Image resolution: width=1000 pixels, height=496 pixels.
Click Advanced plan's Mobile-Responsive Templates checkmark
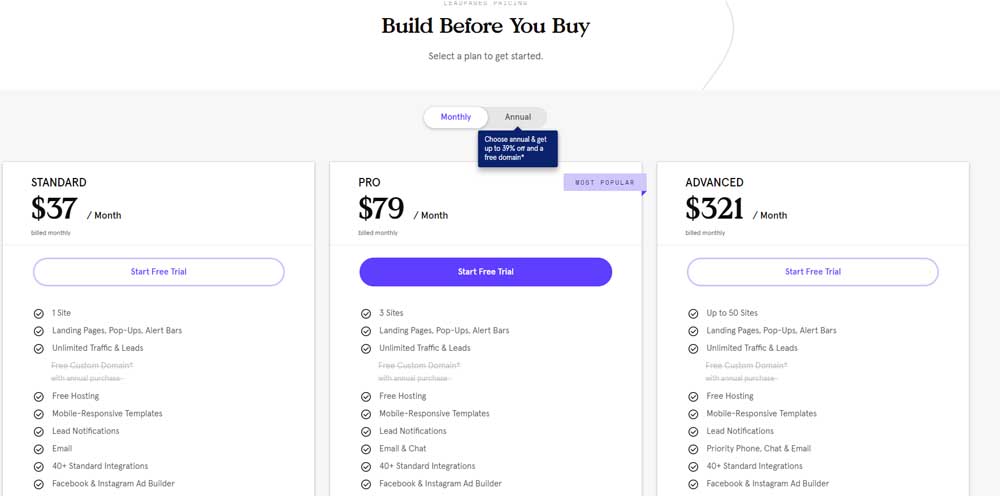coord(693,414)
